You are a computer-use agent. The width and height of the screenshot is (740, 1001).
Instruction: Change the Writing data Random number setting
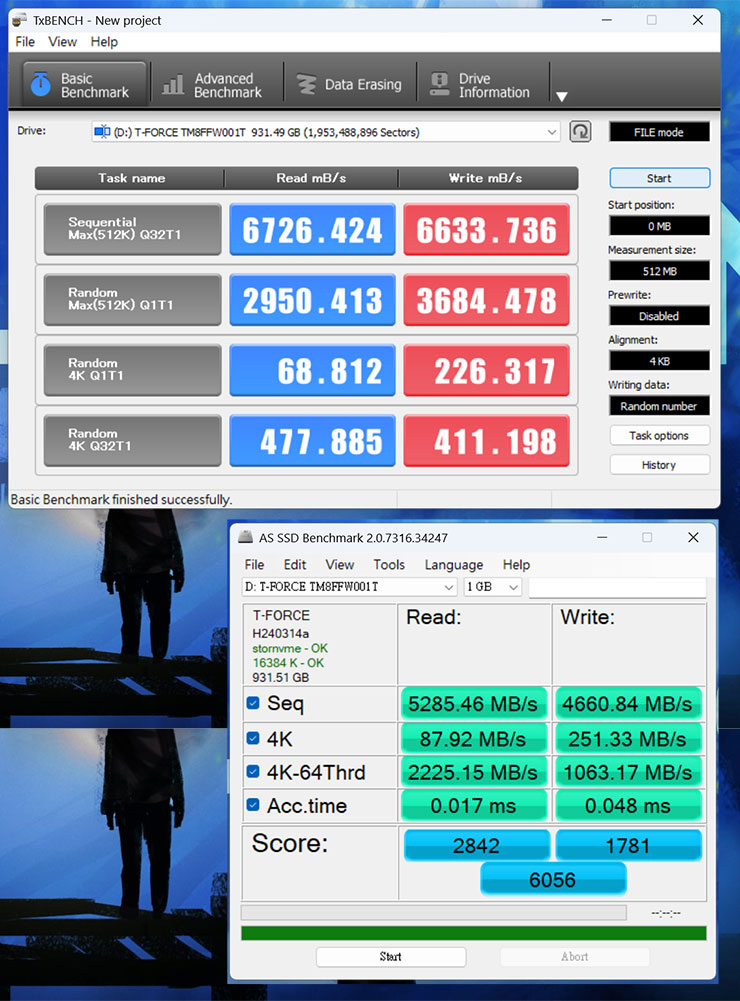click(659, 406)
